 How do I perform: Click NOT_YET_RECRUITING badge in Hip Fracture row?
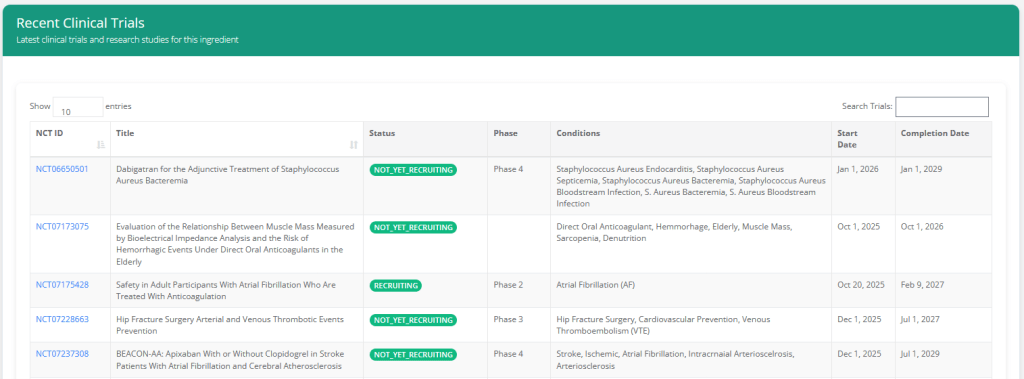coord(413,320)
